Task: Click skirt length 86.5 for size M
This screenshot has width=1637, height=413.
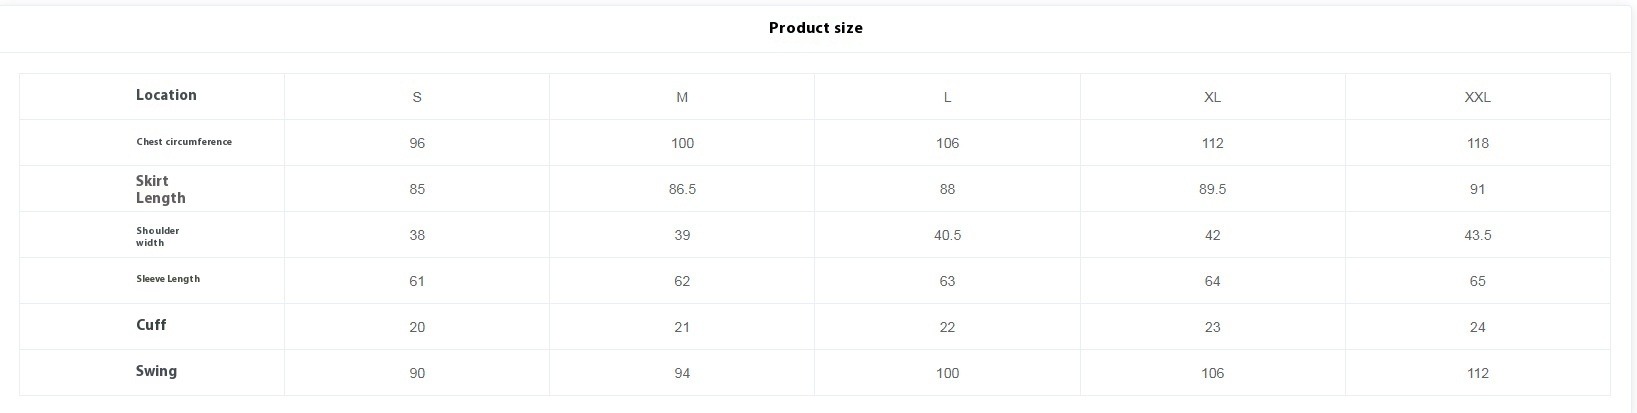Action: (x=682, y=189)
